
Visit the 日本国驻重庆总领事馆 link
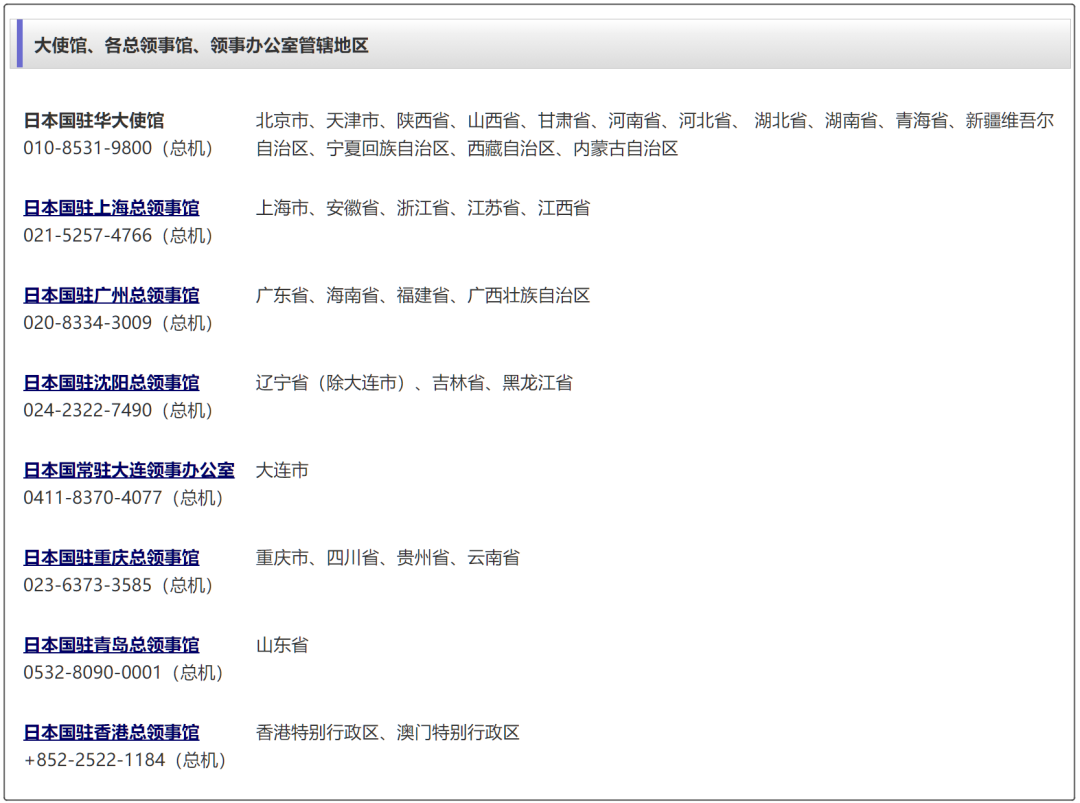coord(111,557)
